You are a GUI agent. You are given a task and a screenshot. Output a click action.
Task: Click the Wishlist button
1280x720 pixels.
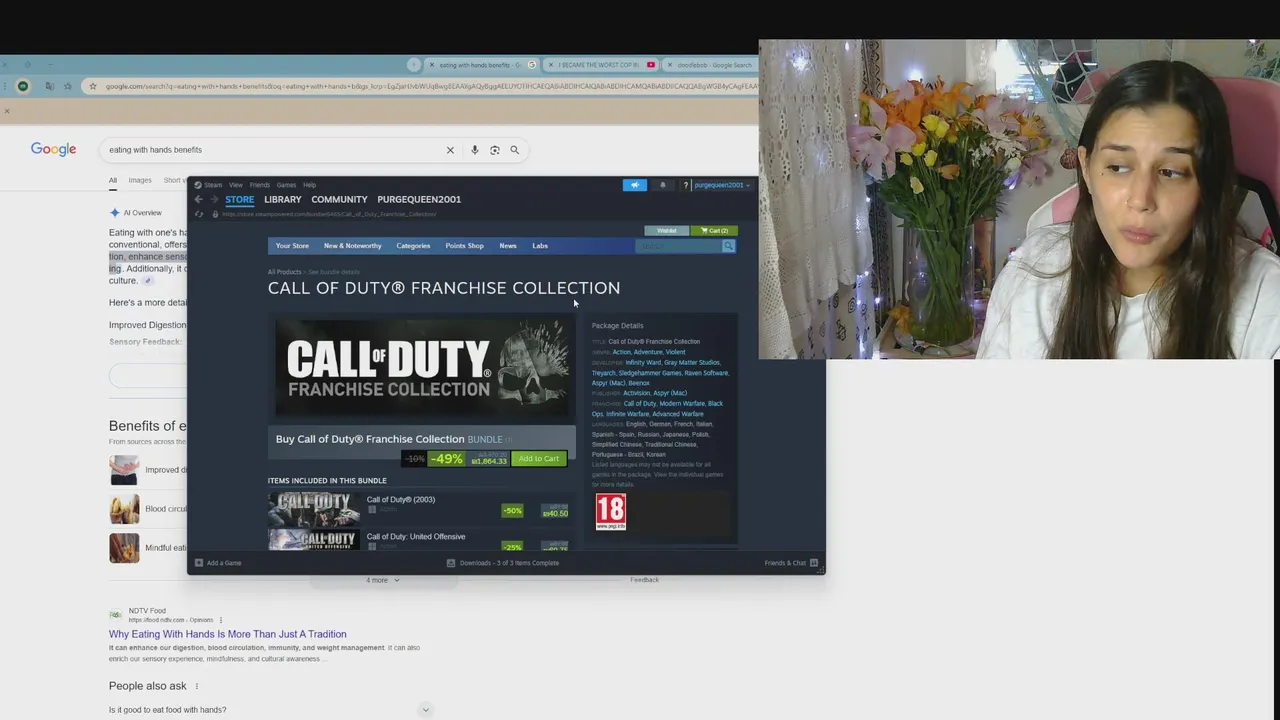click(667, 231)
